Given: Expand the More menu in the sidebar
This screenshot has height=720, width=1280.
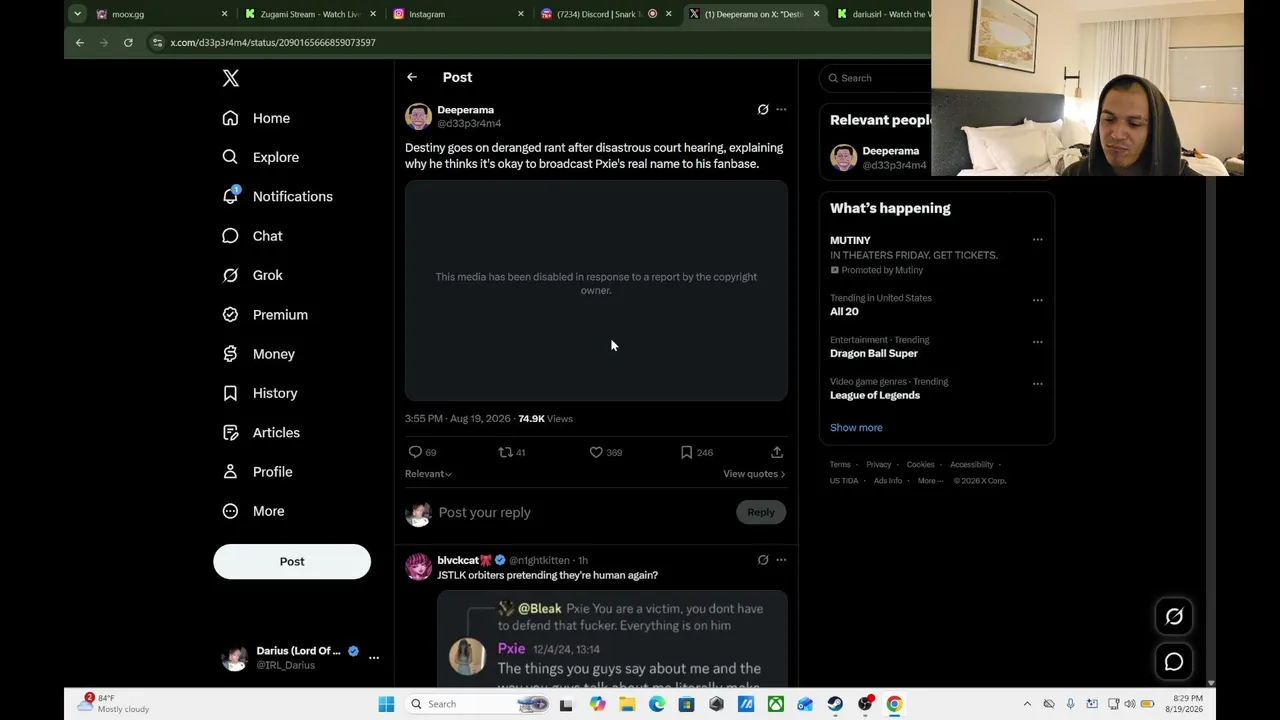Looking at the screenshot, I should click(254, 511).
